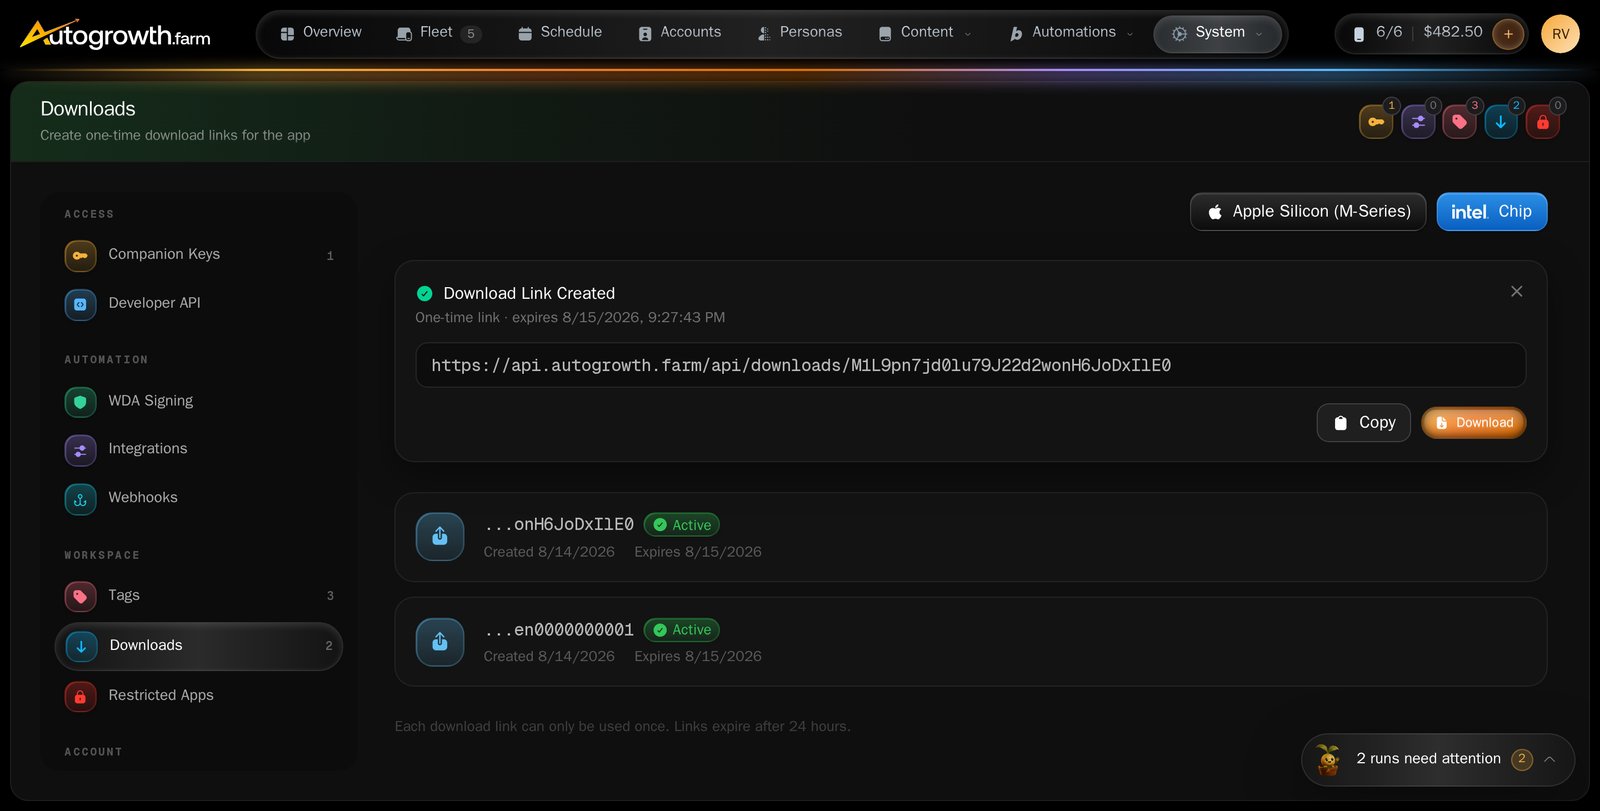This screenshot has width=1600, height=811.
Task: Click the purple integrations shortcut icon in header
Action: coord(1418,122)
